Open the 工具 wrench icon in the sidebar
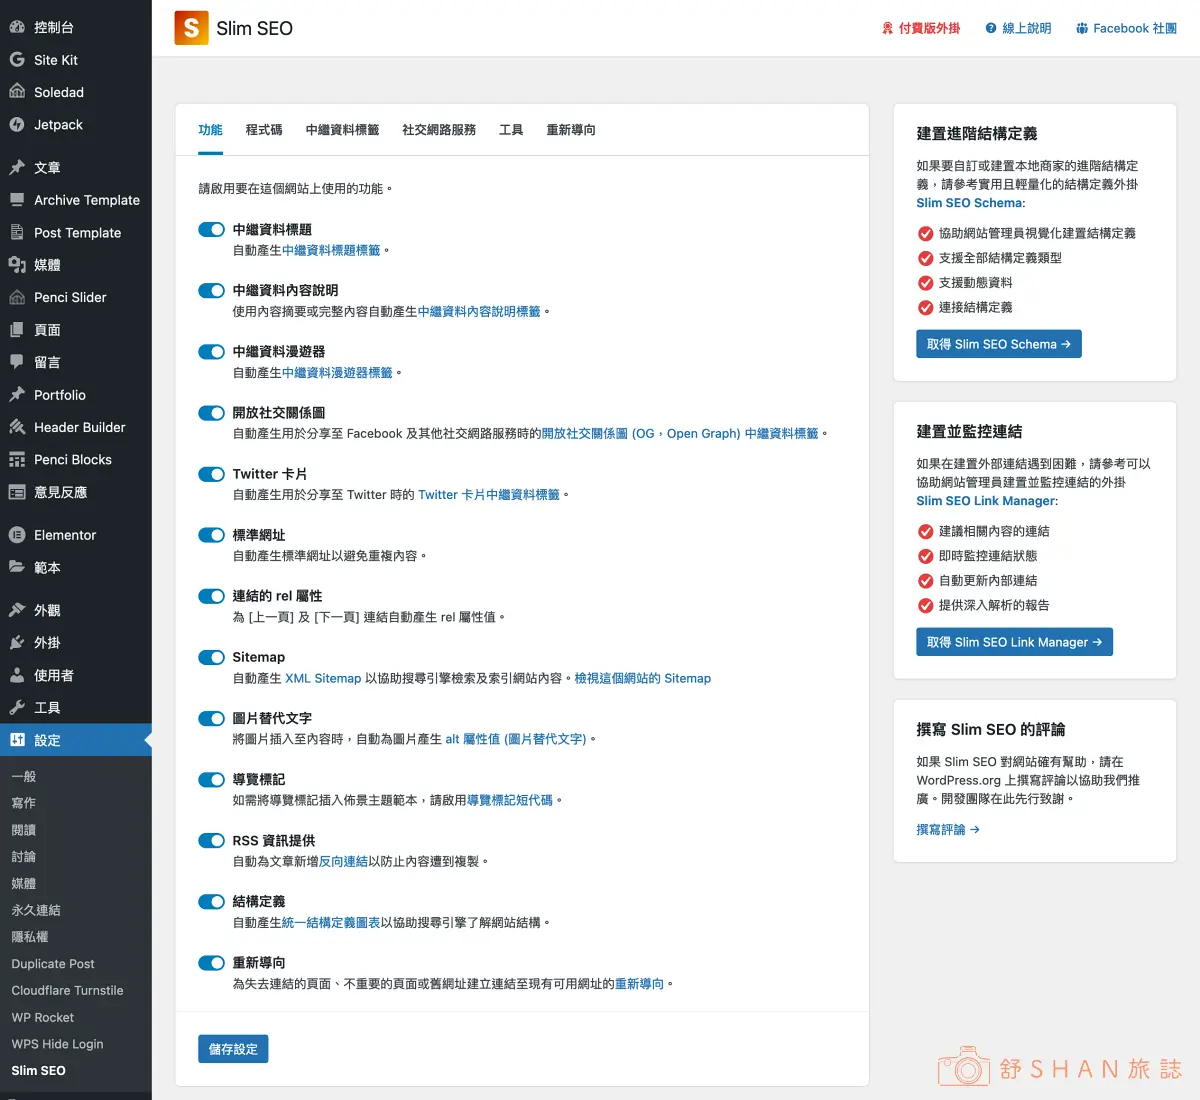The width and height of the screenshot is (1200, 1100). click(x=17, y=707)
